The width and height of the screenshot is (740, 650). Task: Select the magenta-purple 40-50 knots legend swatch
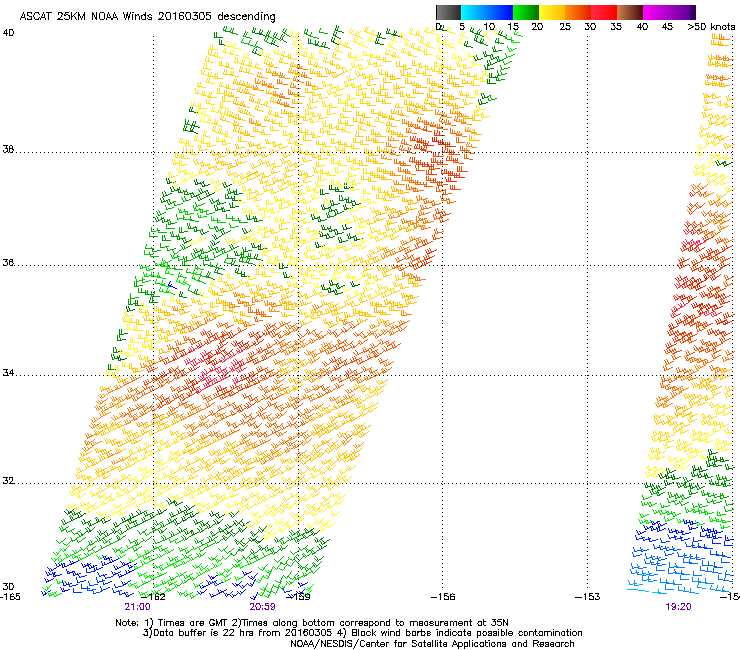669,12
